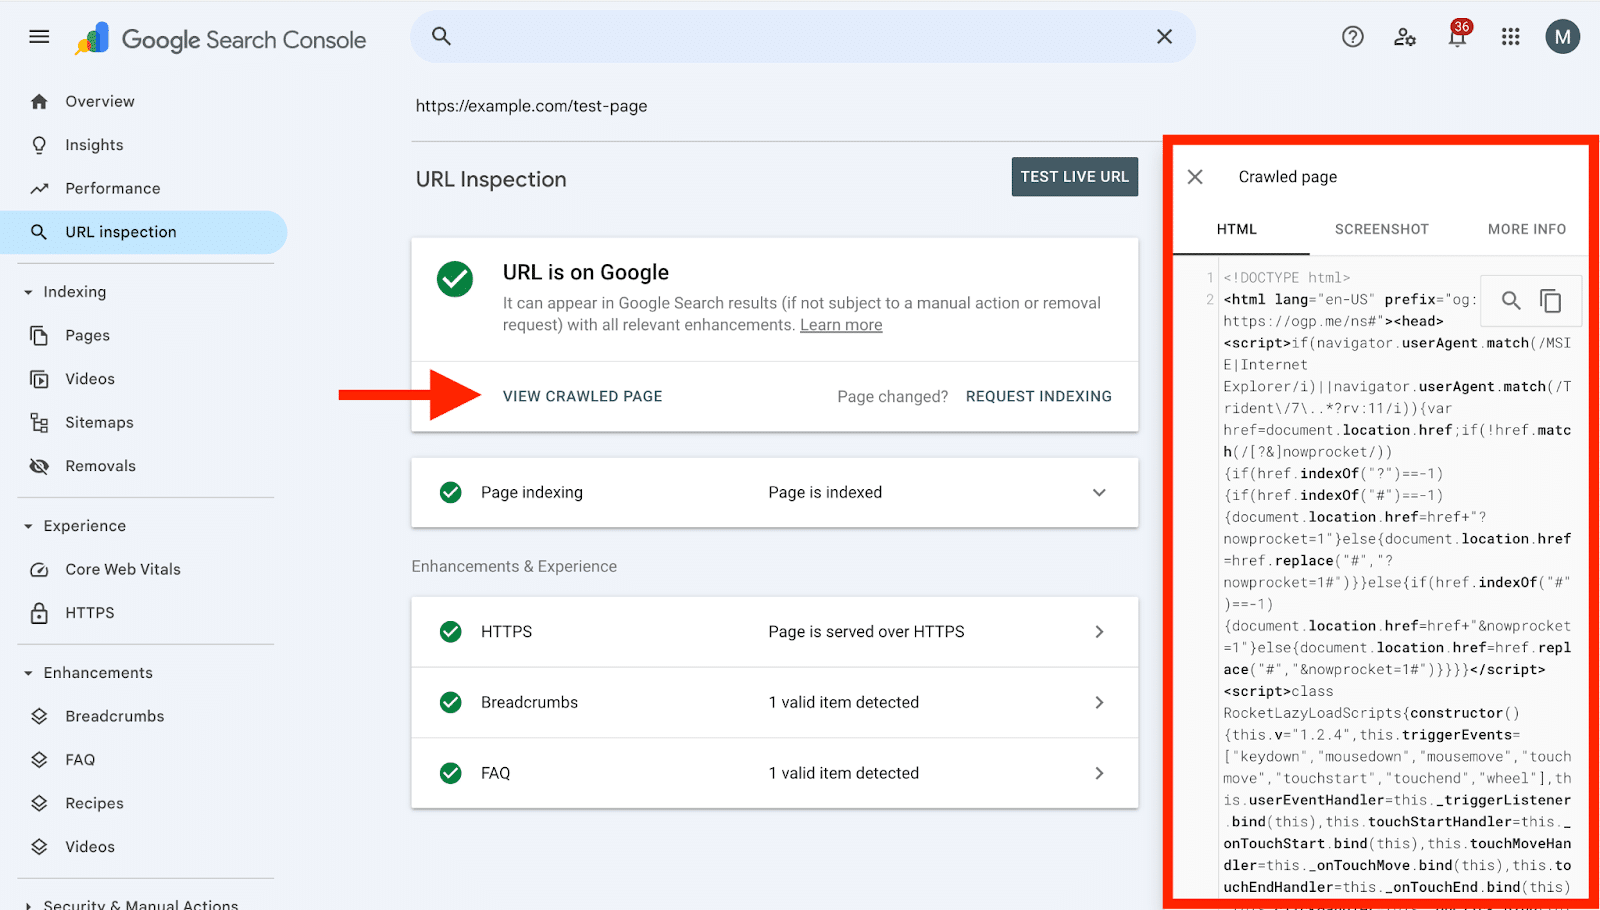This screenshot has height=910, width=1600.
Task: Click VIEW CRAWLED PAGE
Action: (x=582, y=396)
